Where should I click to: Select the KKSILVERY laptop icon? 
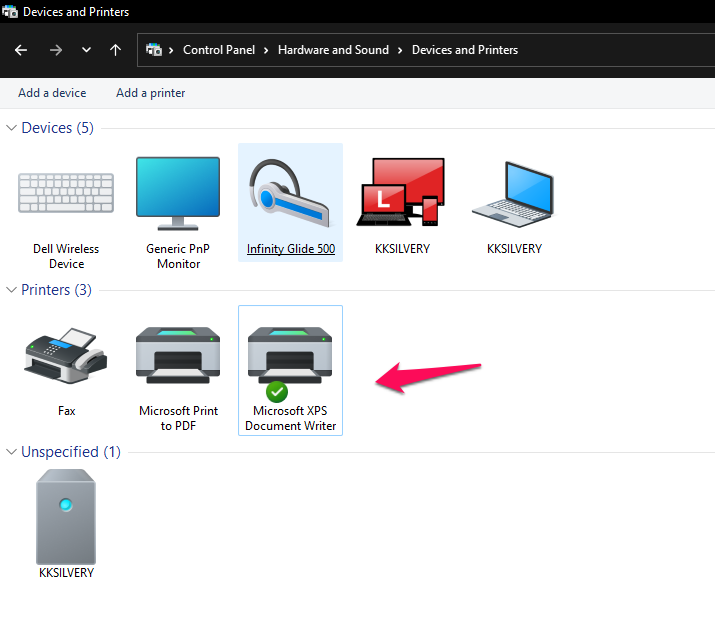(513, 194)
